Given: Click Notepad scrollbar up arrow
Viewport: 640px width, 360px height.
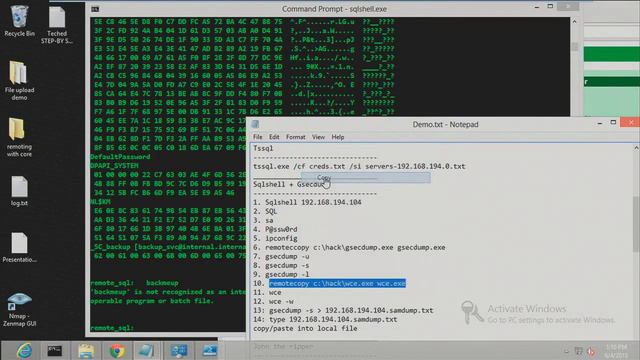Looking at the screenshot, I should click(636, 149).
